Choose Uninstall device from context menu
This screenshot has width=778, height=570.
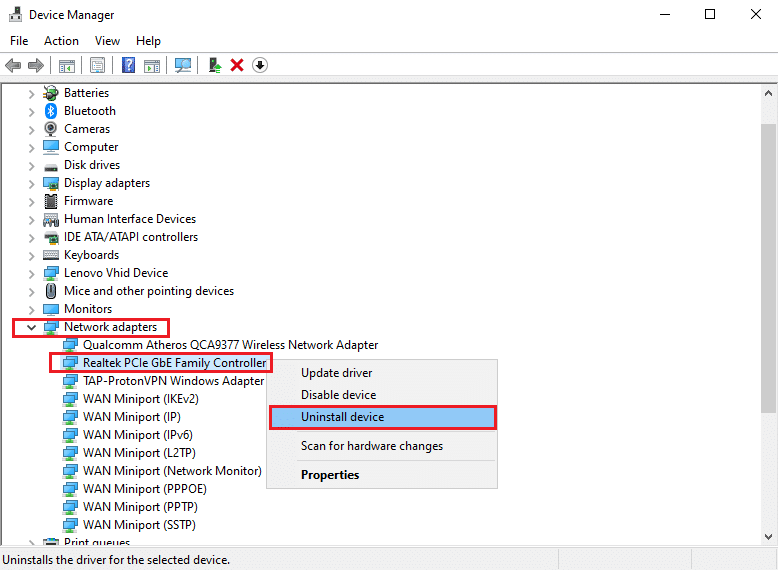(342, 417)
